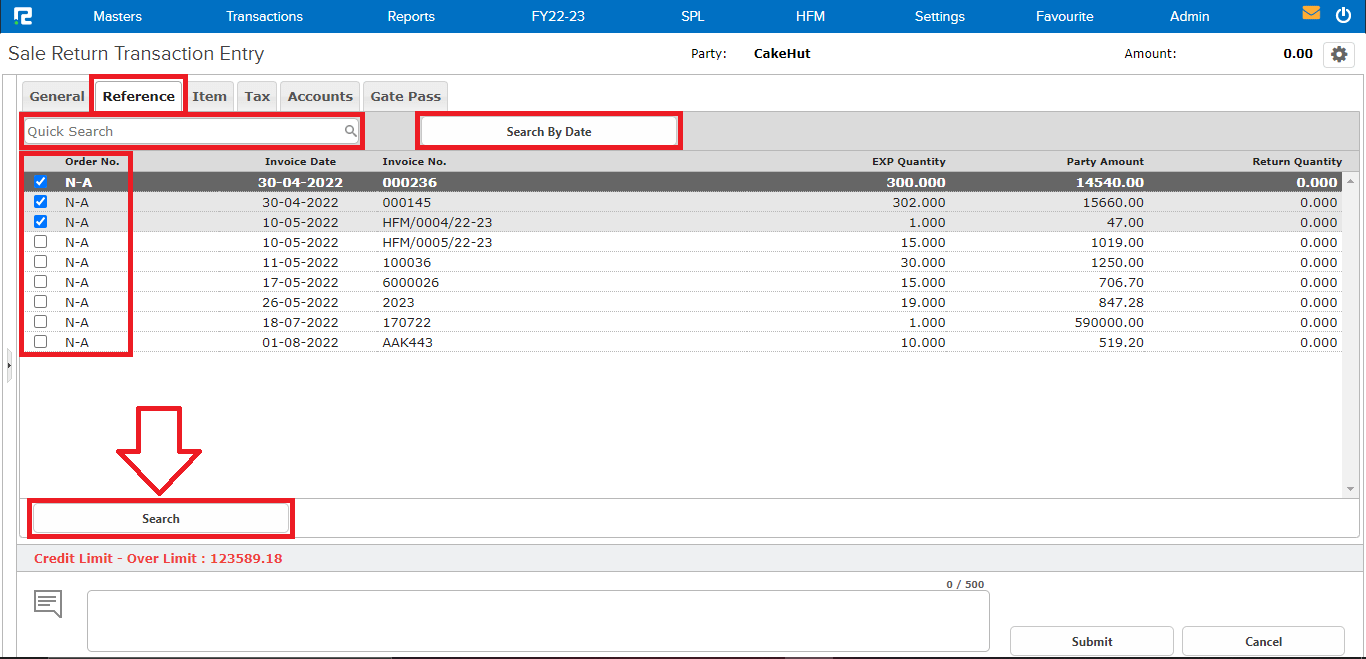The image size is (1366, 659).
Task: Click the magnifier icon in Quick Search
Action: point(351,131)
